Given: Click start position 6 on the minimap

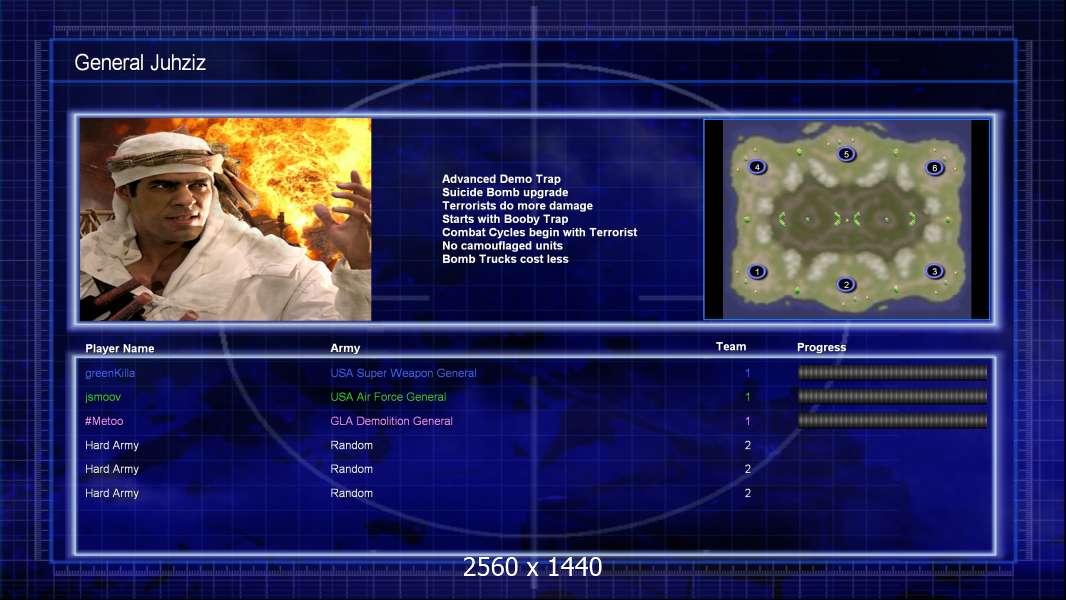Looking at the screenshot, I should pyautogui.click(x=934, y=168).
